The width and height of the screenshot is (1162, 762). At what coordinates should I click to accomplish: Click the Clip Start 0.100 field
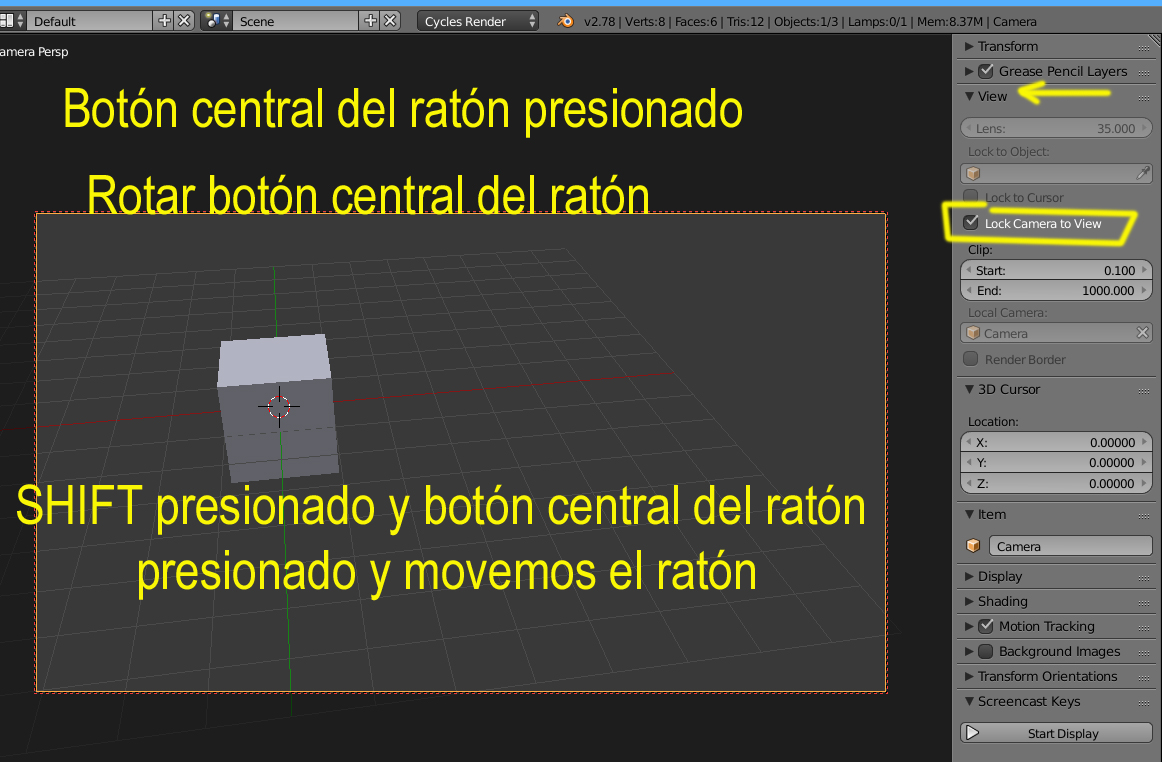click(x=1056, y=271)
